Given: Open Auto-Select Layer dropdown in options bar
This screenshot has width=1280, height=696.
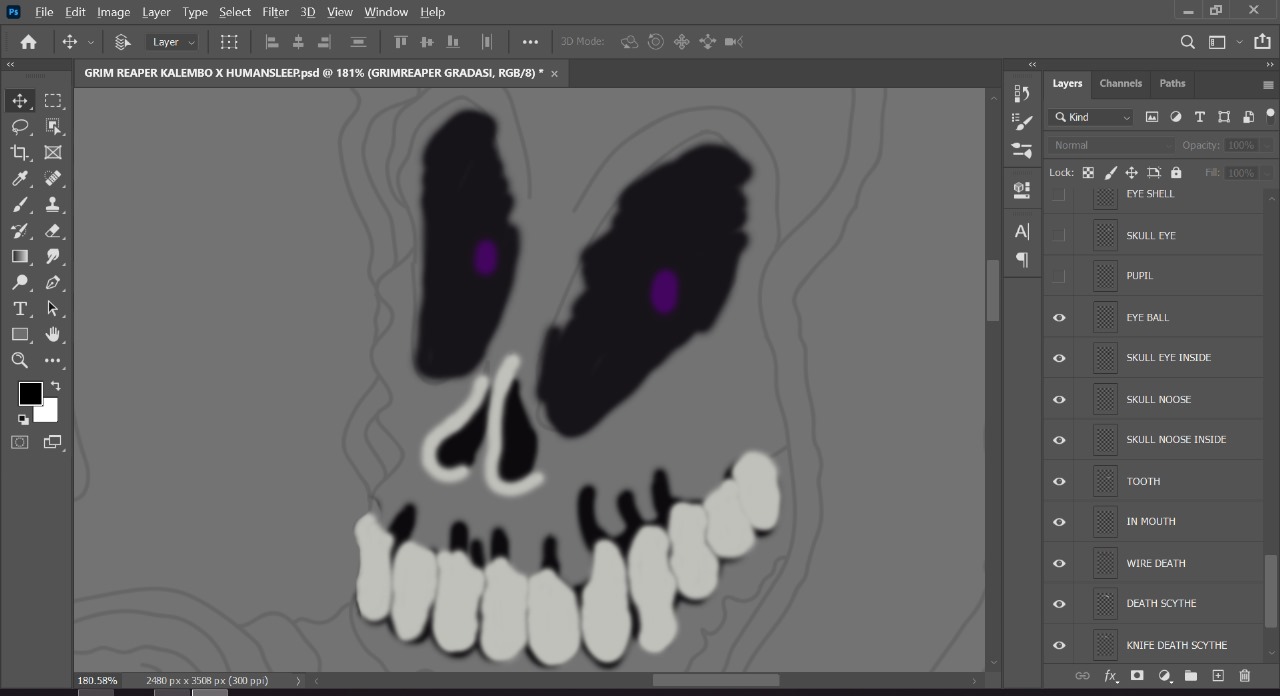Looking at the screenshot, I should coord(174,42).
